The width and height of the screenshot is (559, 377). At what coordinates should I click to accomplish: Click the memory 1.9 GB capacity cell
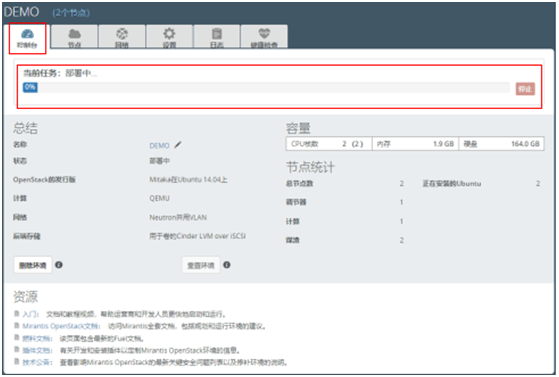point(415,144)
